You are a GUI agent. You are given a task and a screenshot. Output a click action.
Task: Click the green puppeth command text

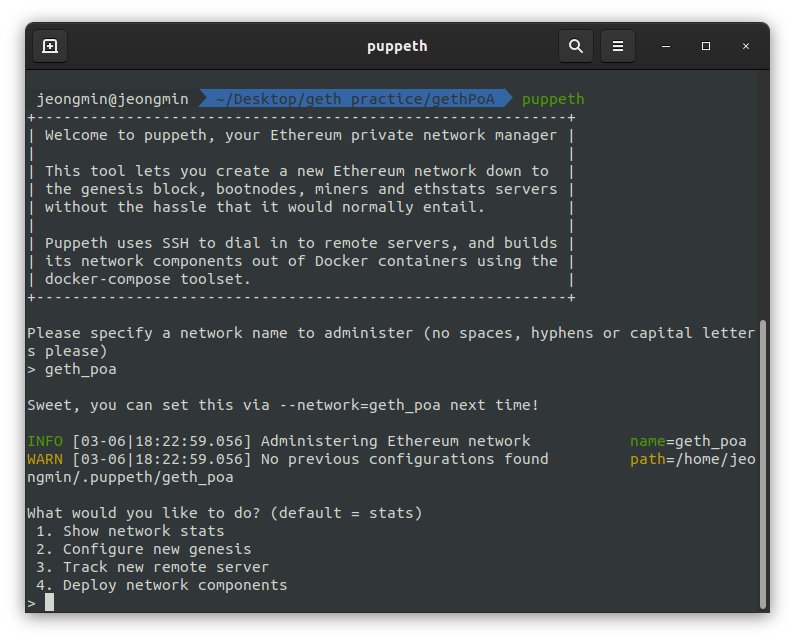pyautogui.click(x=553, y=99)
